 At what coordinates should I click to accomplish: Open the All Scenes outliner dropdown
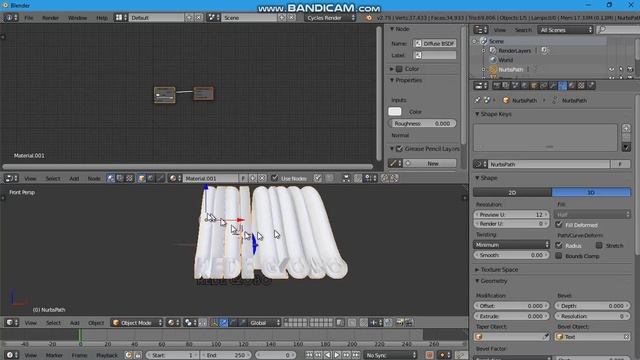[x=565, y=30]
